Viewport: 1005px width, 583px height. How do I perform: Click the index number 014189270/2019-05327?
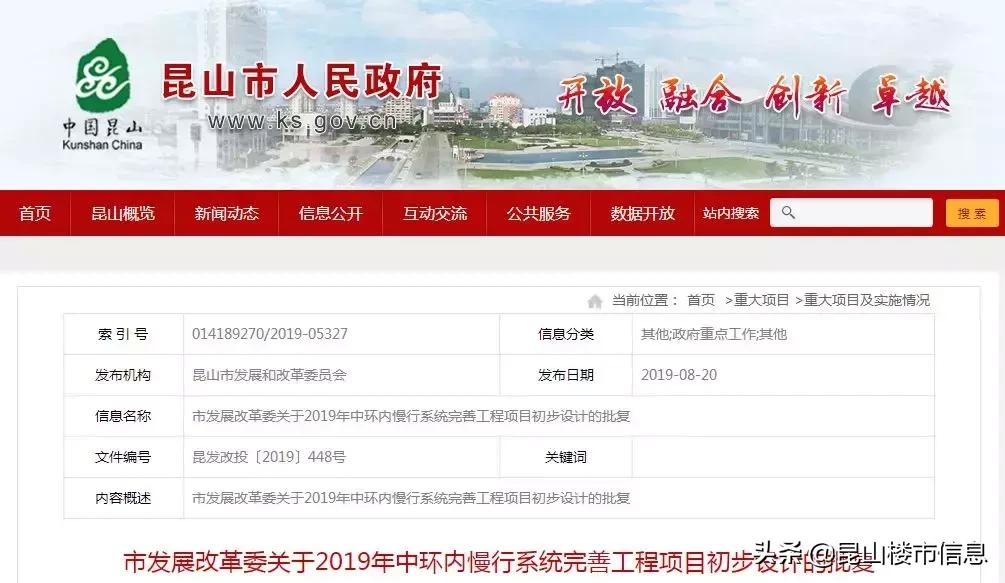pos(270,334)
